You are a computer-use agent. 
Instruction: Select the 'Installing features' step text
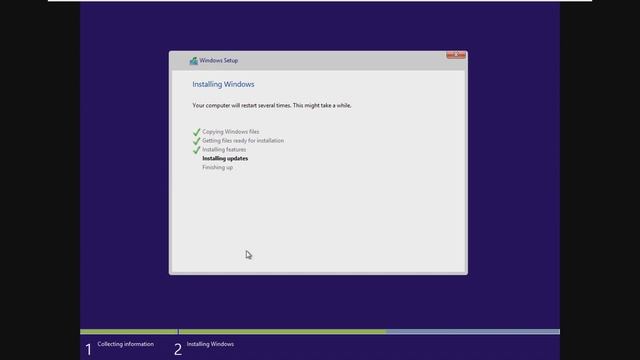(224, 149)
